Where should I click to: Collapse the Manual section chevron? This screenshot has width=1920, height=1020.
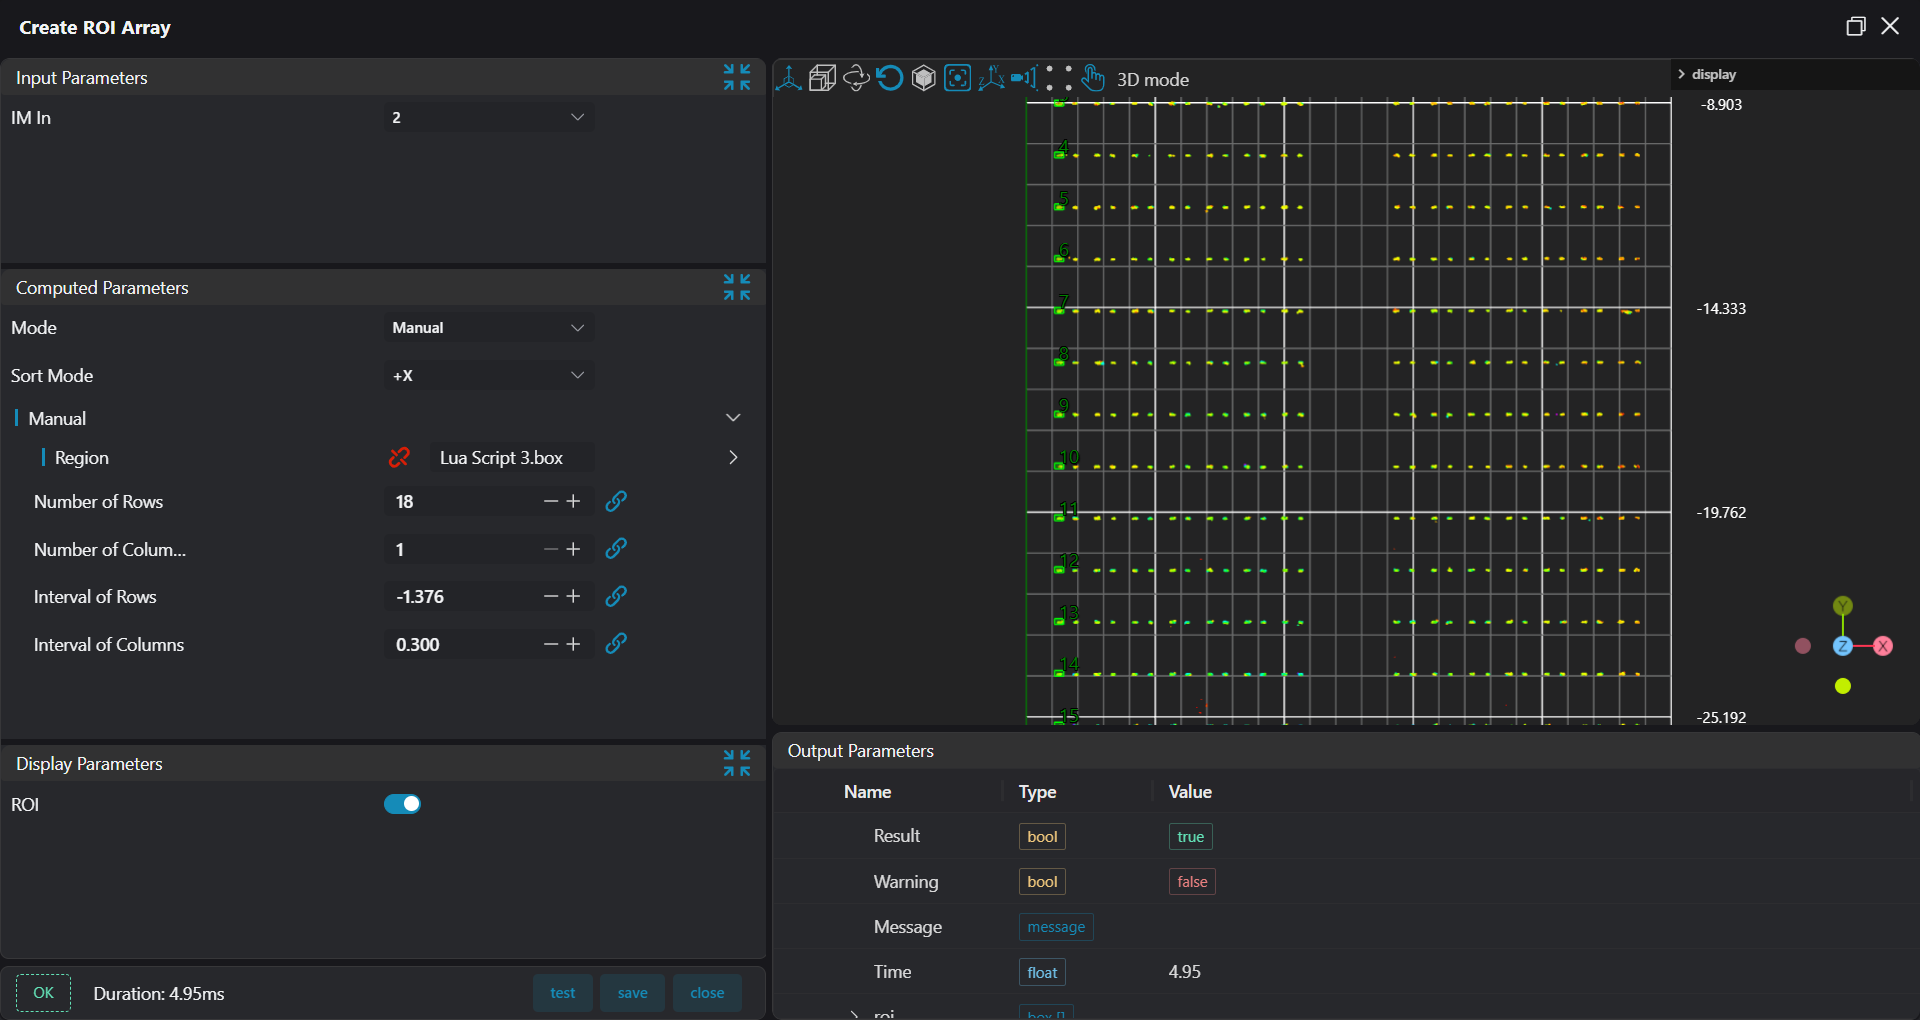click(733, 418)
